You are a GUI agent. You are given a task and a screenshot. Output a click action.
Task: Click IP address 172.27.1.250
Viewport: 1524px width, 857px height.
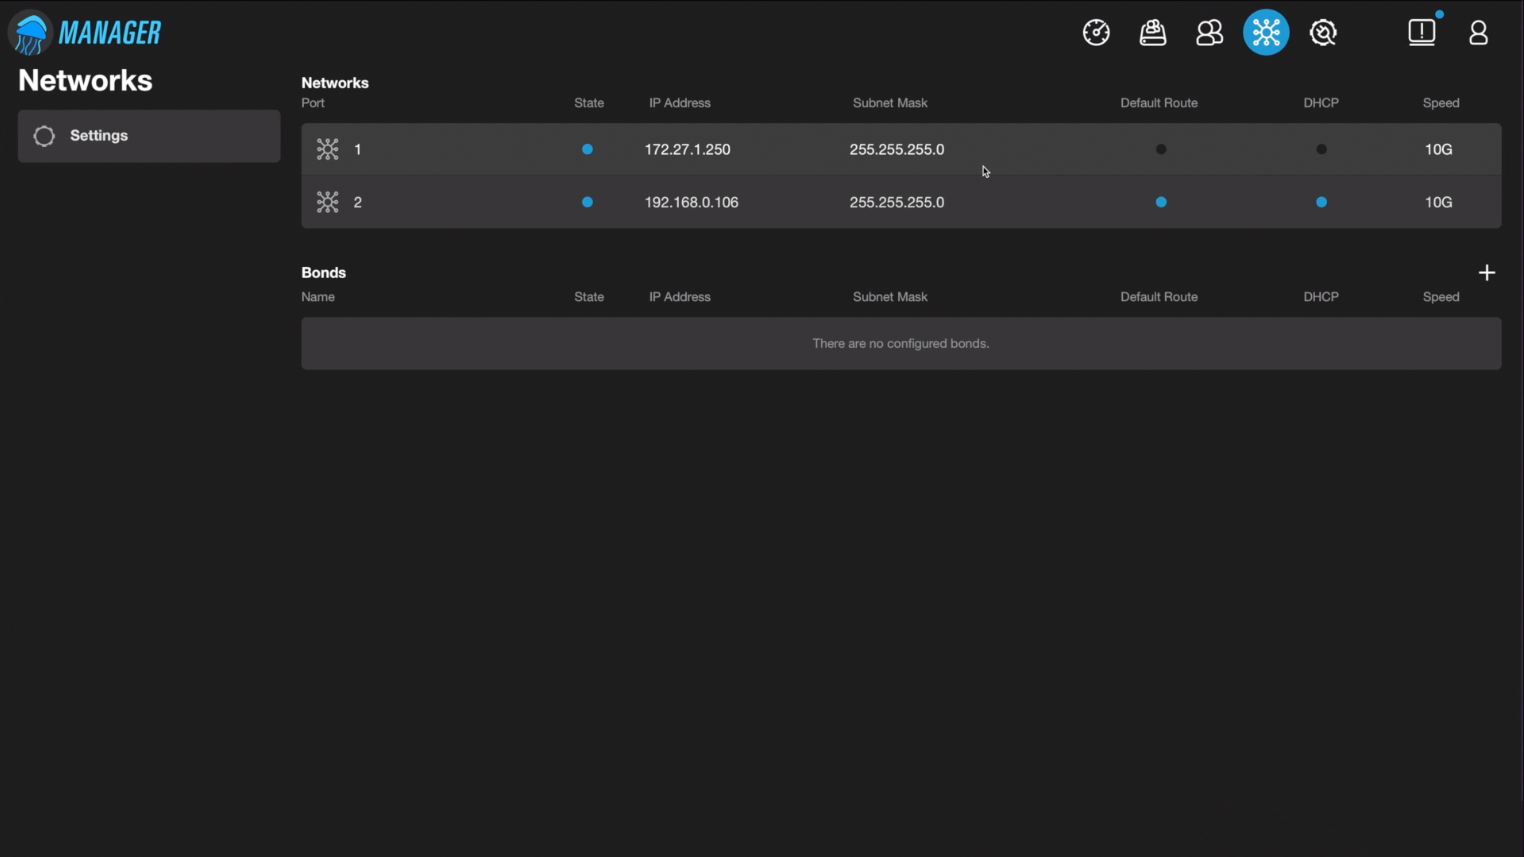click(687, 150)
